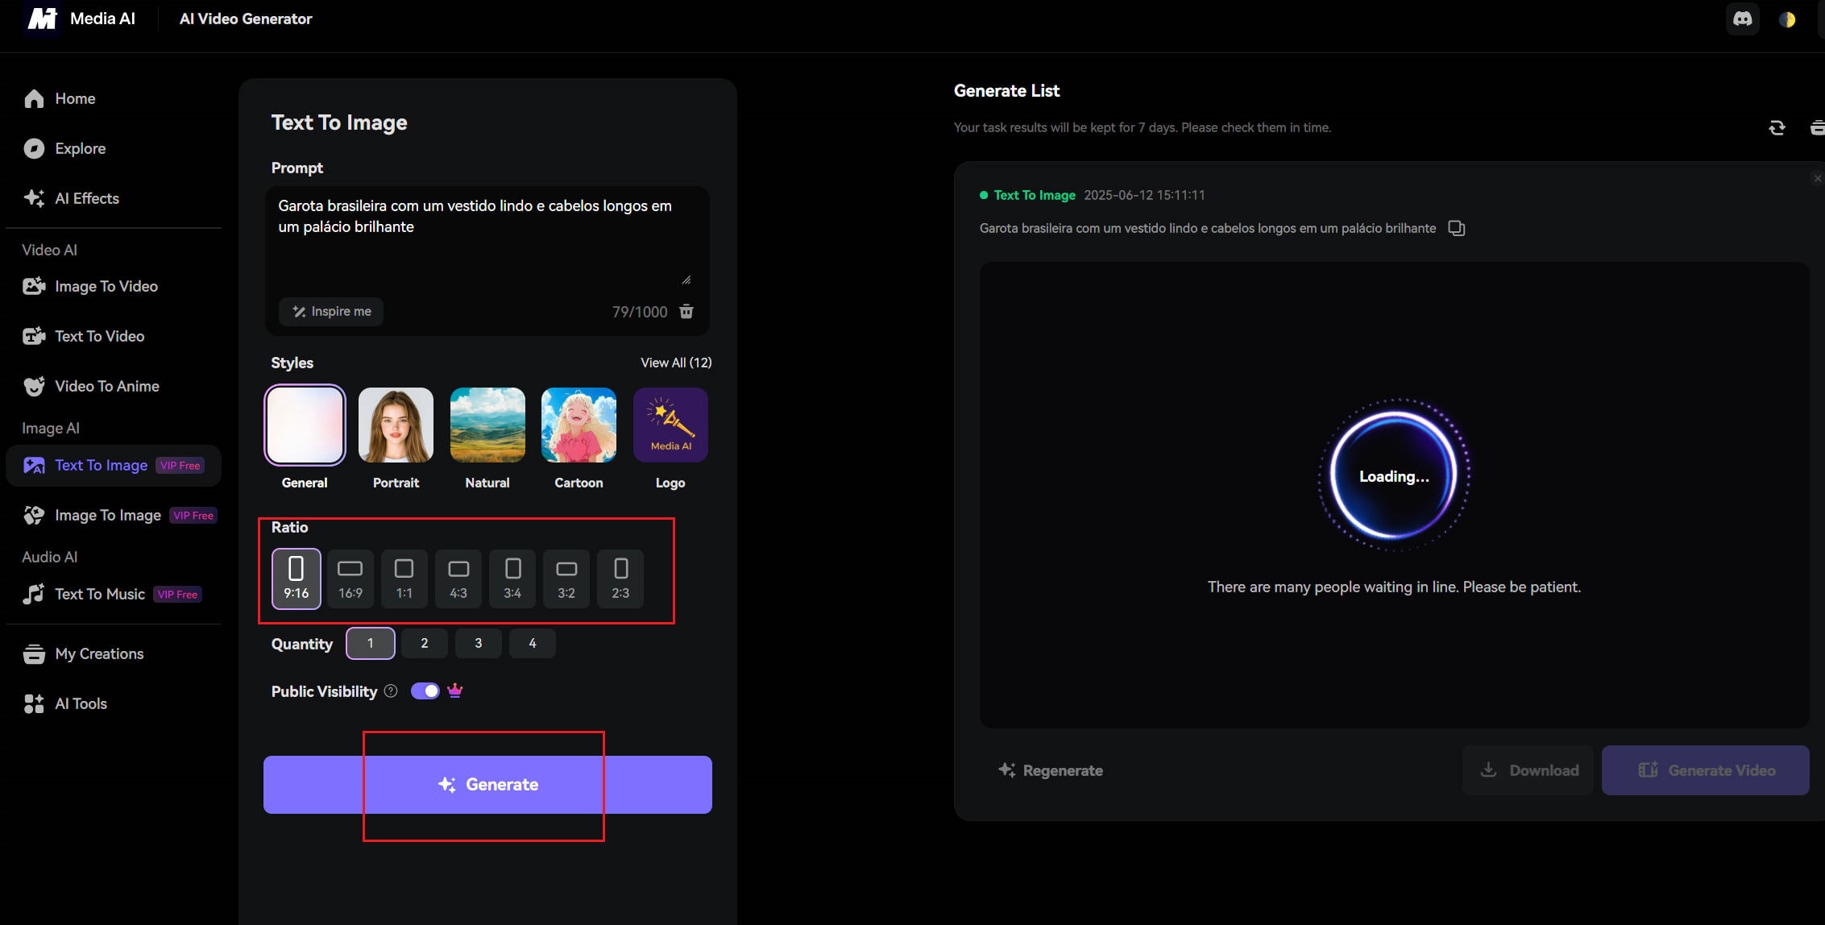Select the 9:16 ratio option
Screen dimensions: 1825x925
tap(296, 578)
